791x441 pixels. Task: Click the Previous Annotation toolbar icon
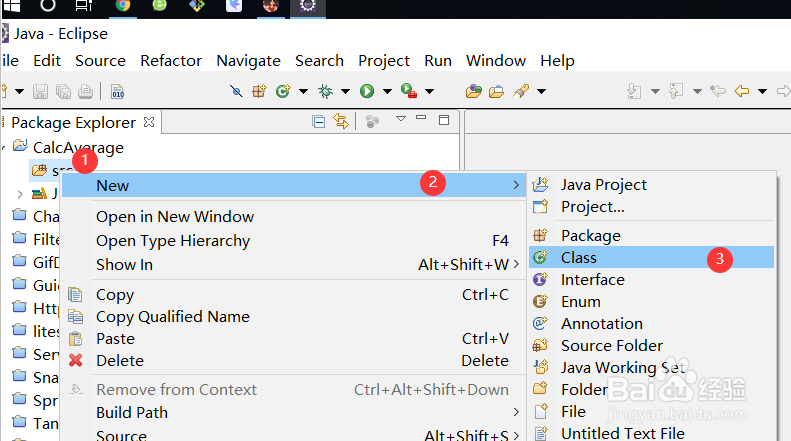click(676, 91)
